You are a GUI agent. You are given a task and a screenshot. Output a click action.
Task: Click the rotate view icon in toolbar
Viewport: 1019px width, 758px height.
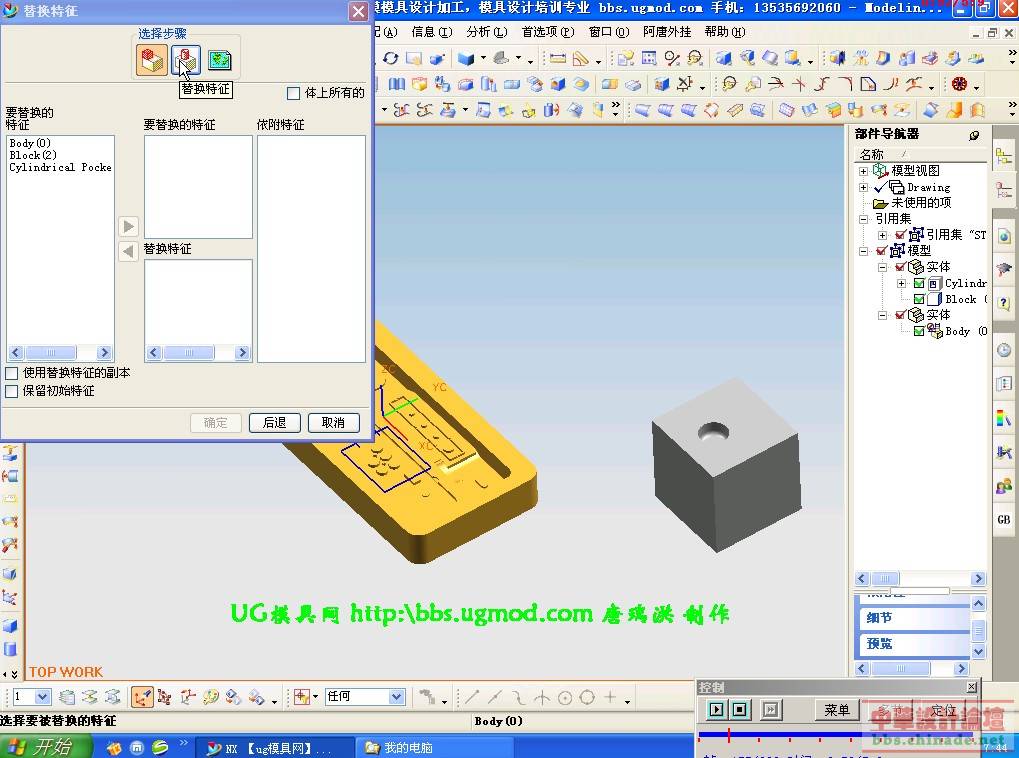(391, 59)
